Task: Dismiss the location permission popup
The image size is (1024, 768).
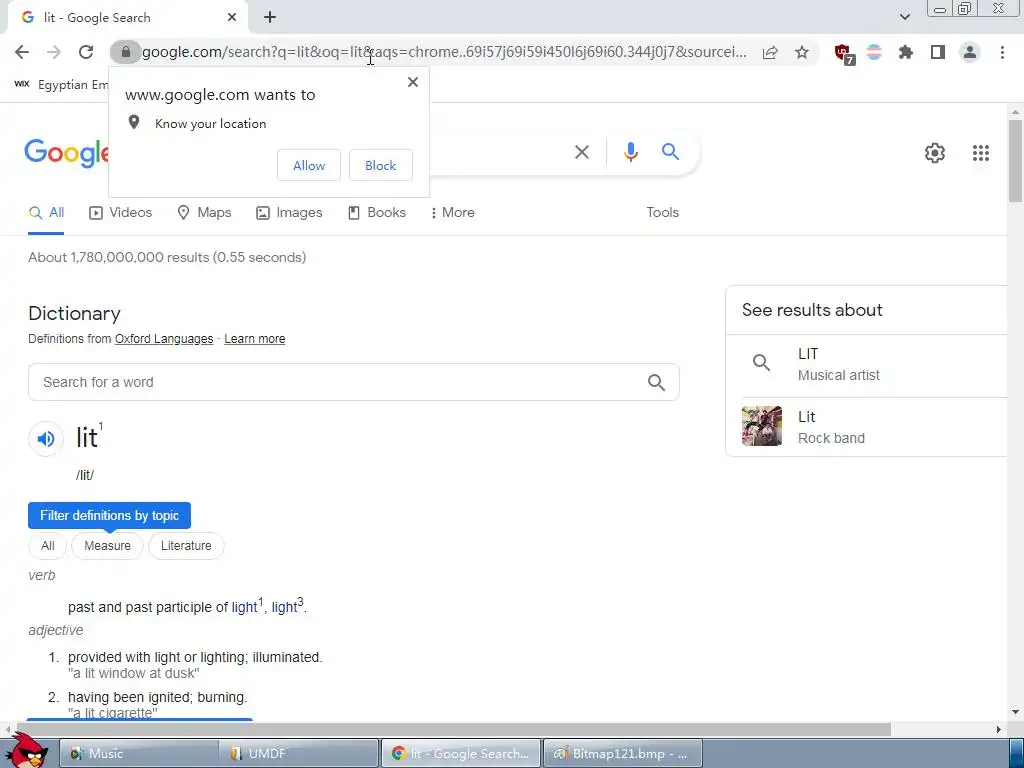Action: click(413, 82)
